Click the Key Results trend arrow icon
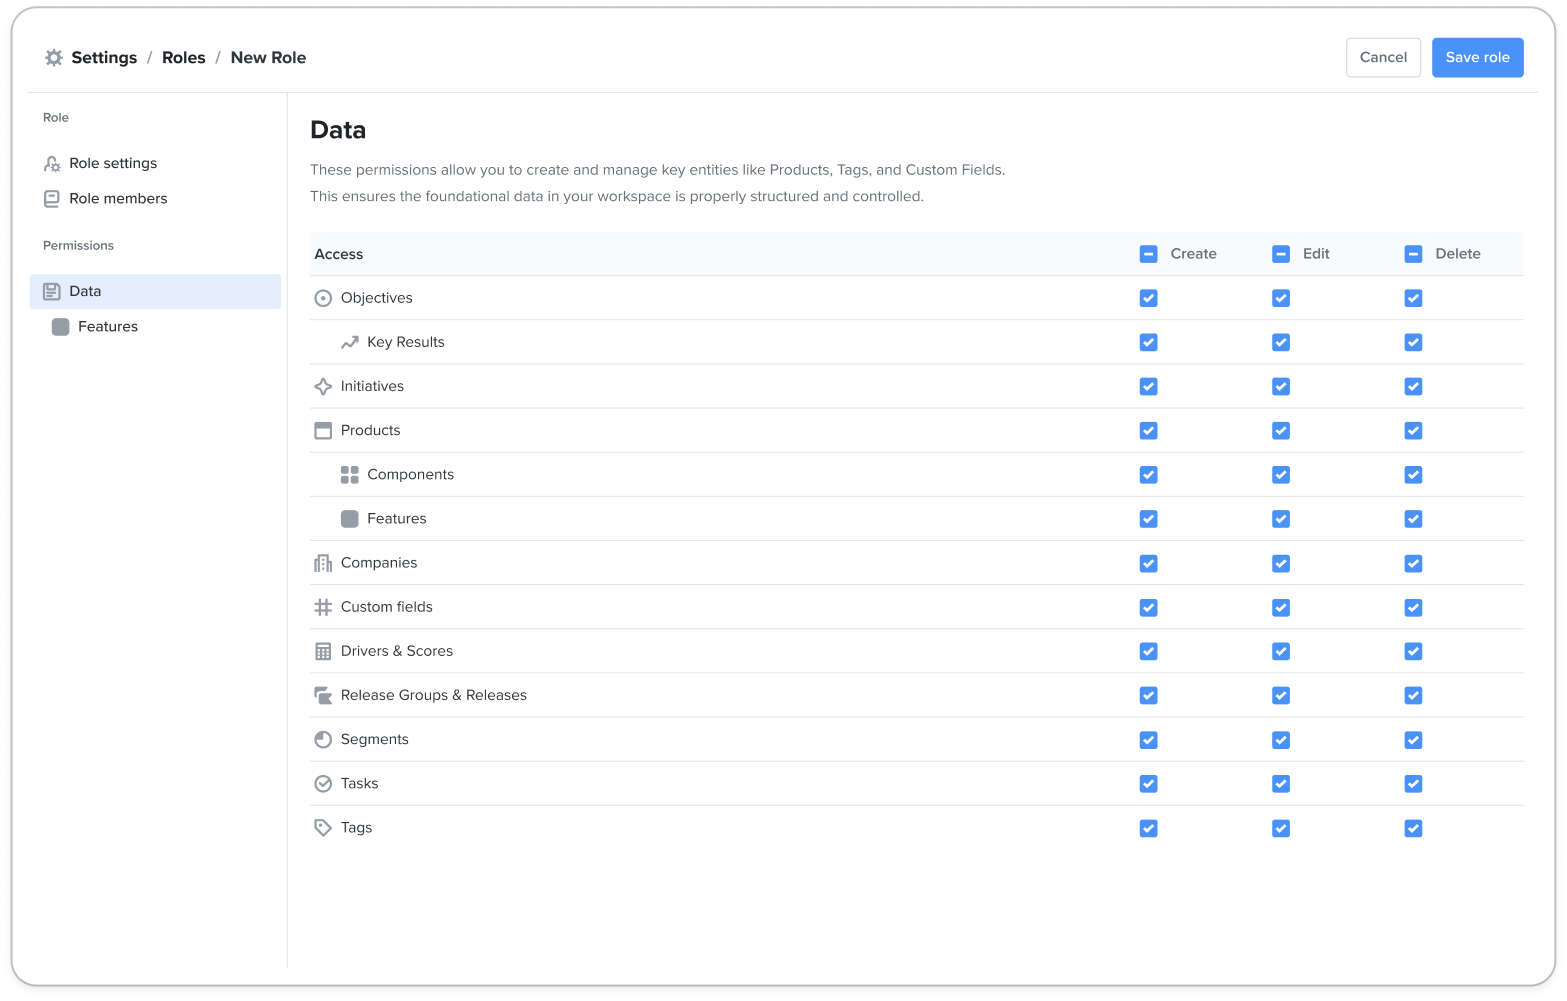Screen dimensions: 1567x1001 click(x=349, y=342)
